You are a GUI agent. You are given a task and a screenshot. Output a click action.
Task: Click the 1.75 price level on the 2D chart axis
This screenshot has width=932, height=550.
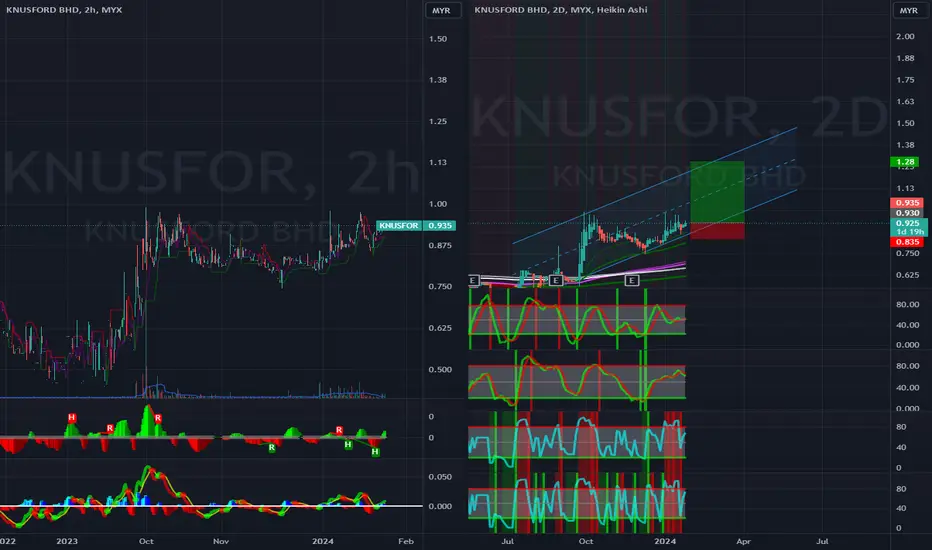(905, 80)
